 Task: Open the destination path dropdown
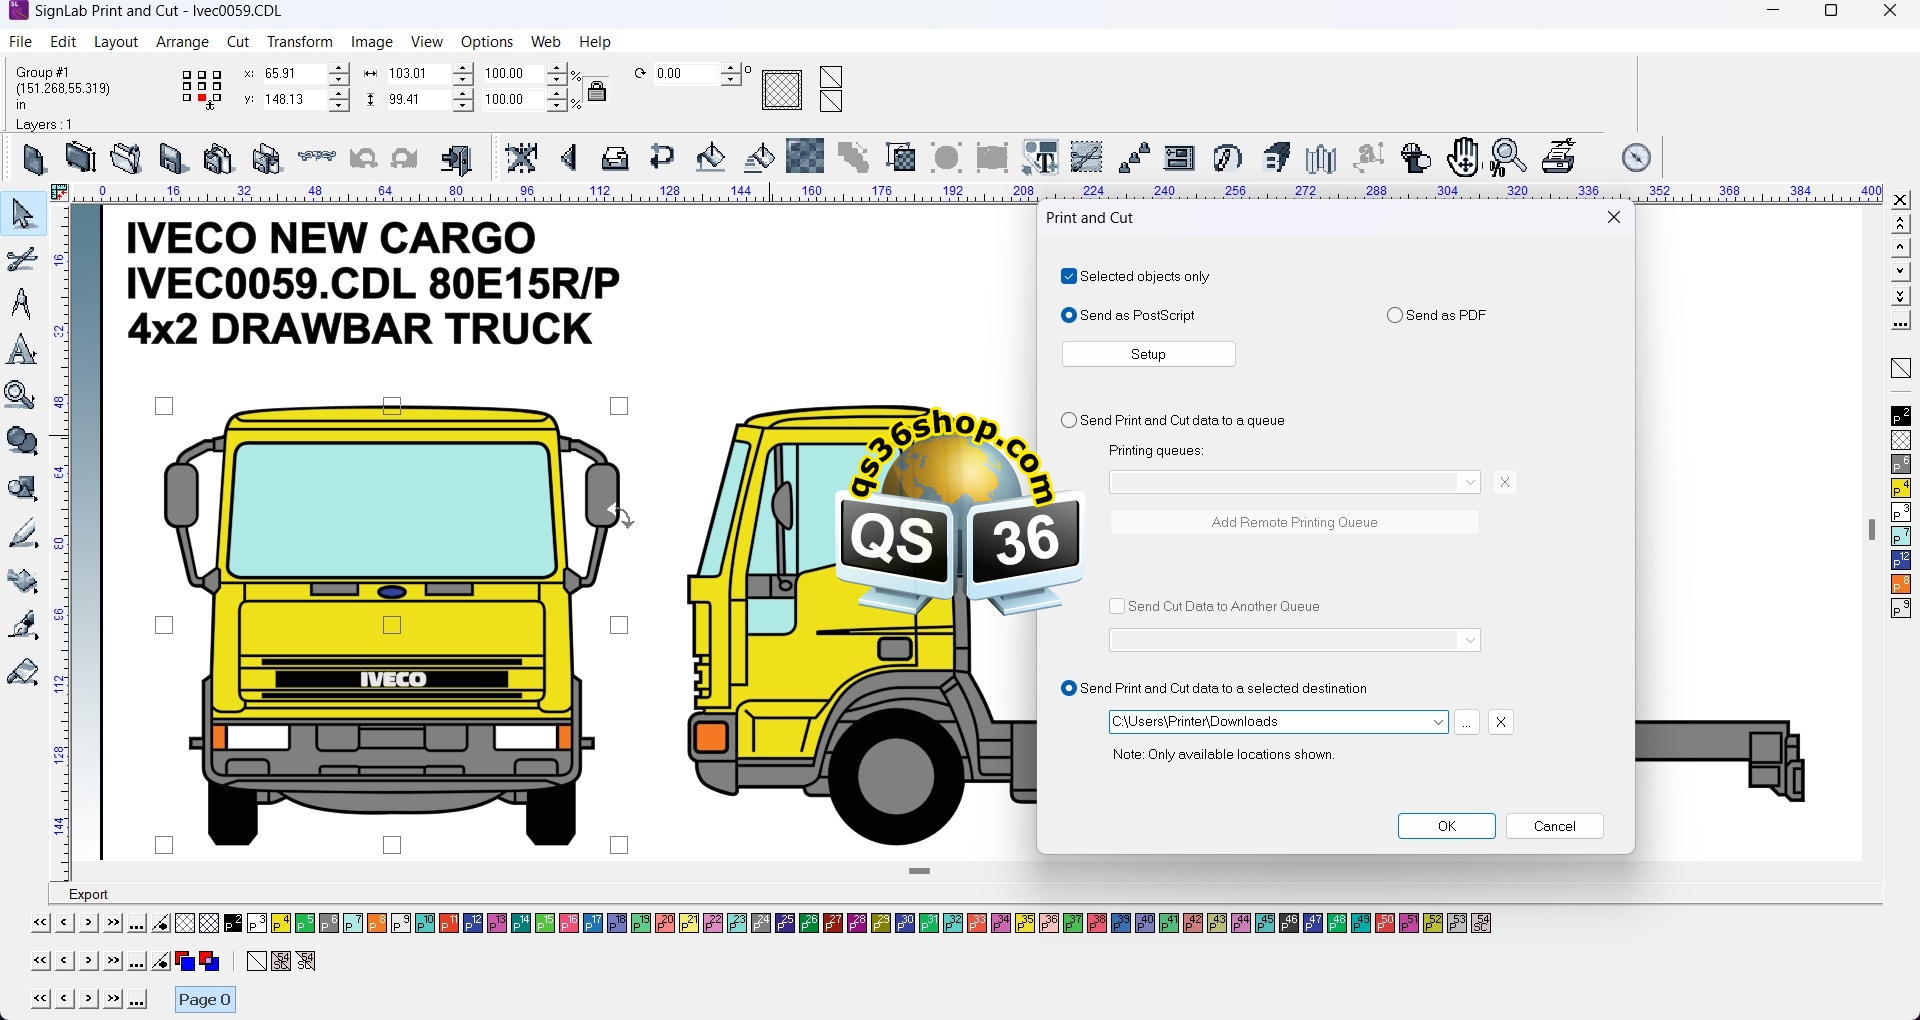tap(1438, 723)
